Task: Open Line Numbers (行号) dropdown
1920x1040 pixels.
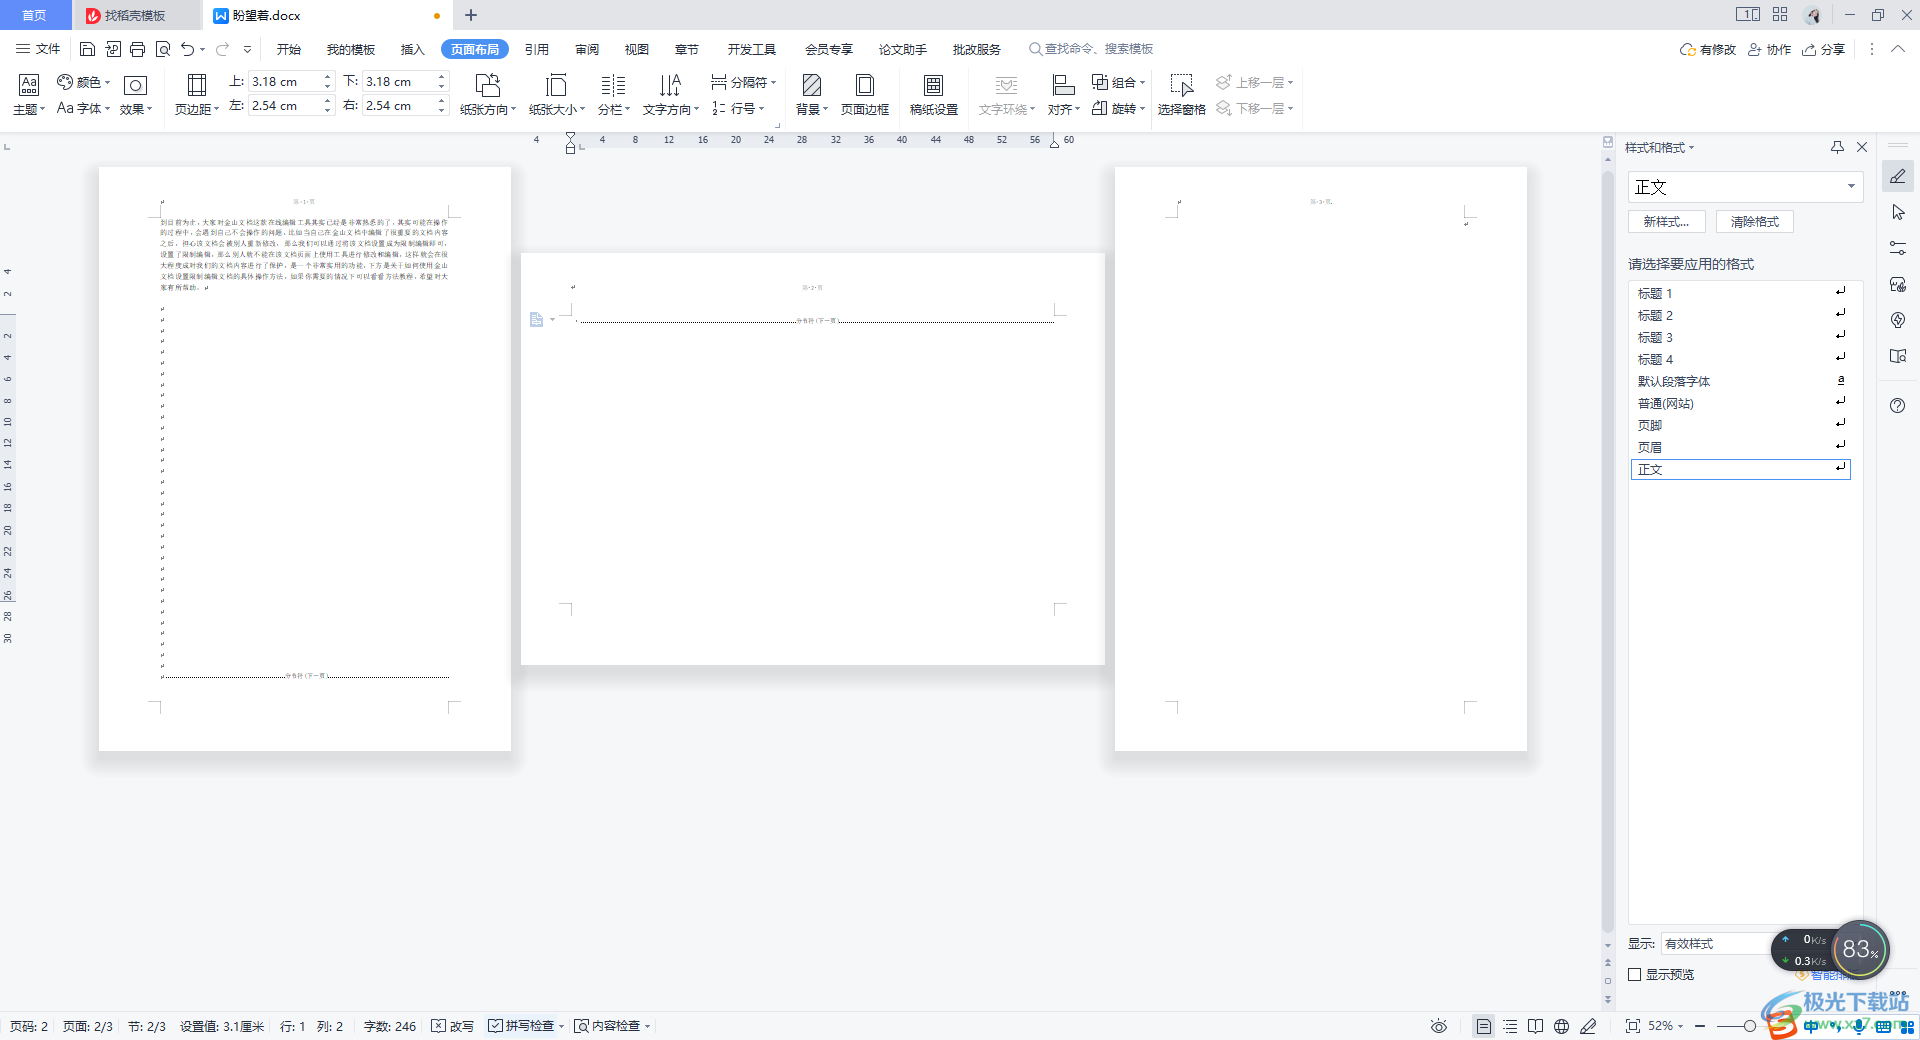Action: coord(738,108)
